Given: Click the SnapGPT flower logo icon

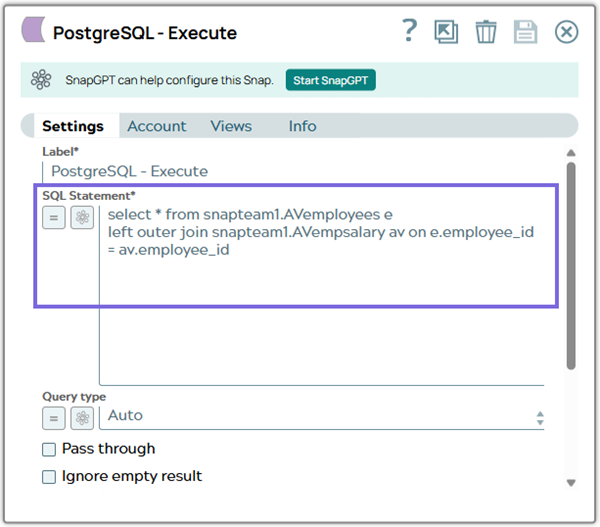Looking at the screenshot, I should tap(41, 80).
